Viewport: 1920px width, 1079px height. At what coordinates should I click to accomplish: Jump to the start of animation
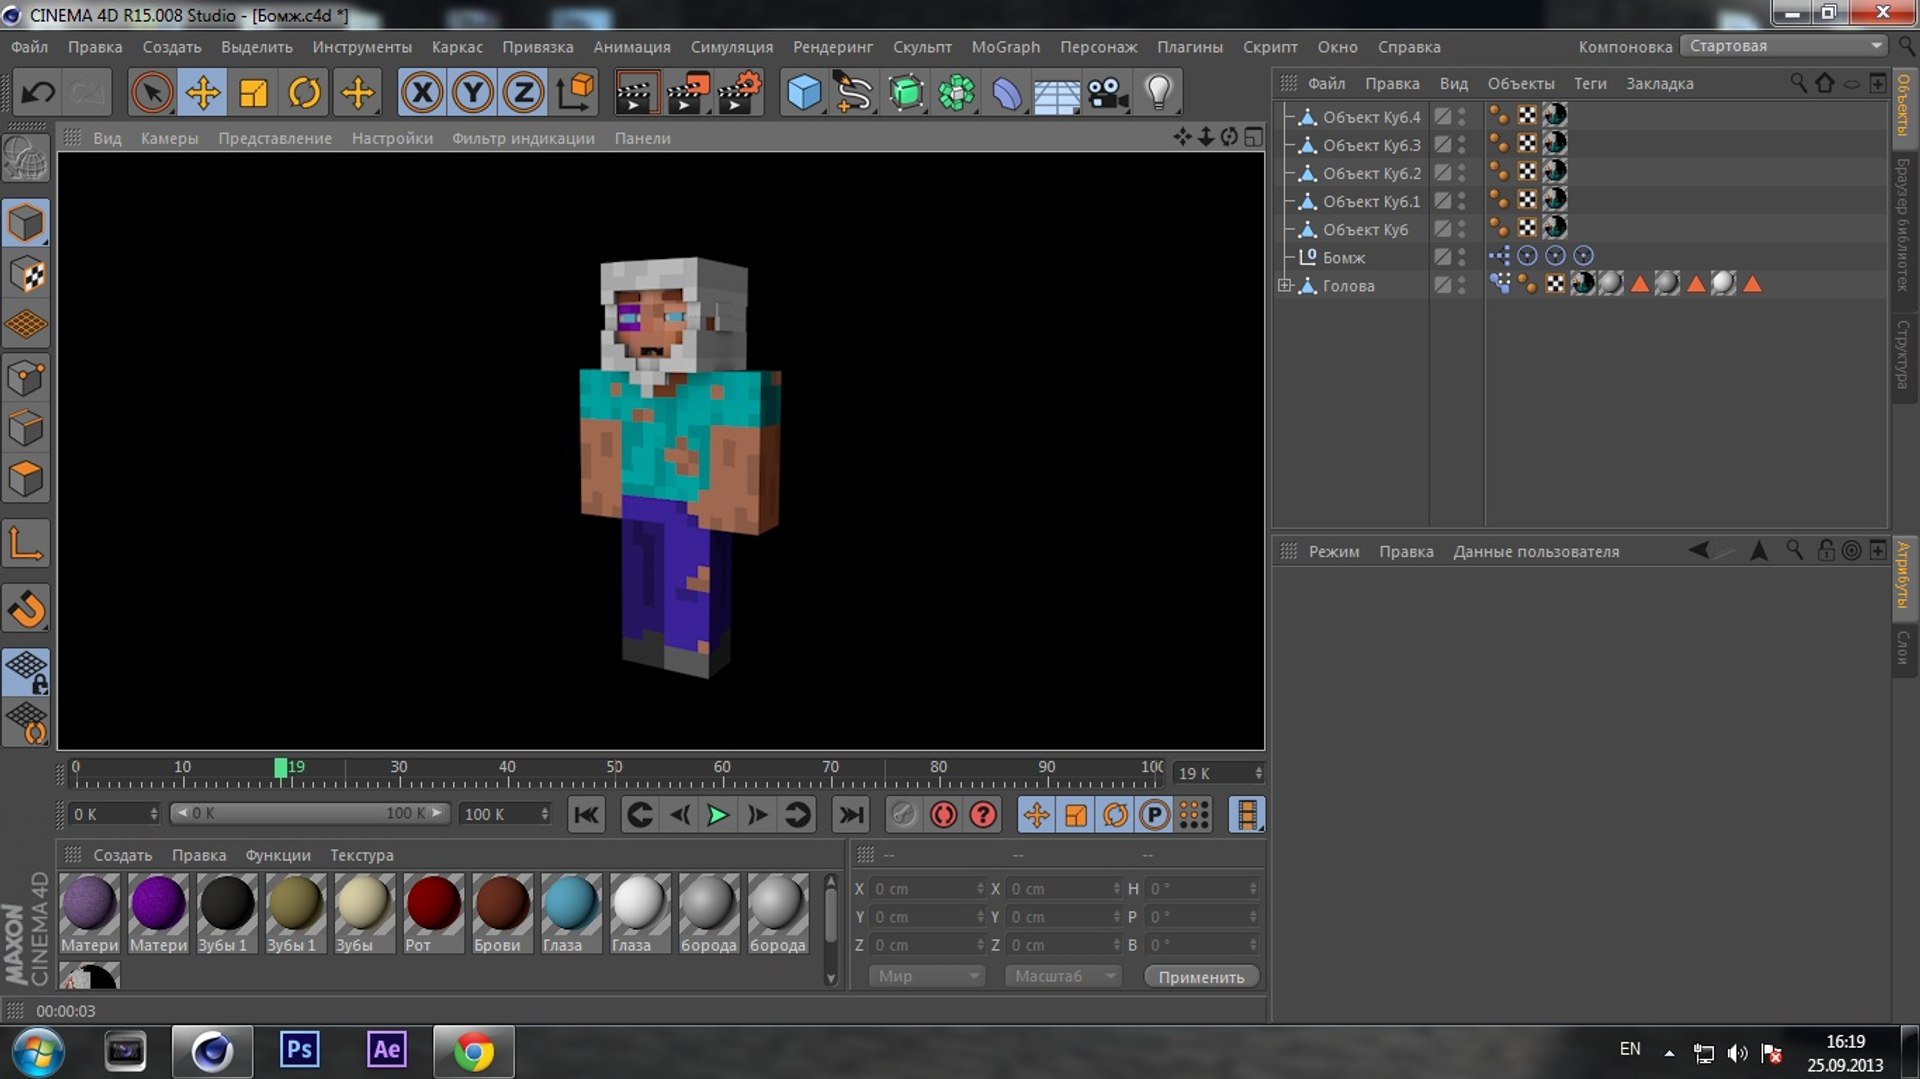click(x=586, y=815)
